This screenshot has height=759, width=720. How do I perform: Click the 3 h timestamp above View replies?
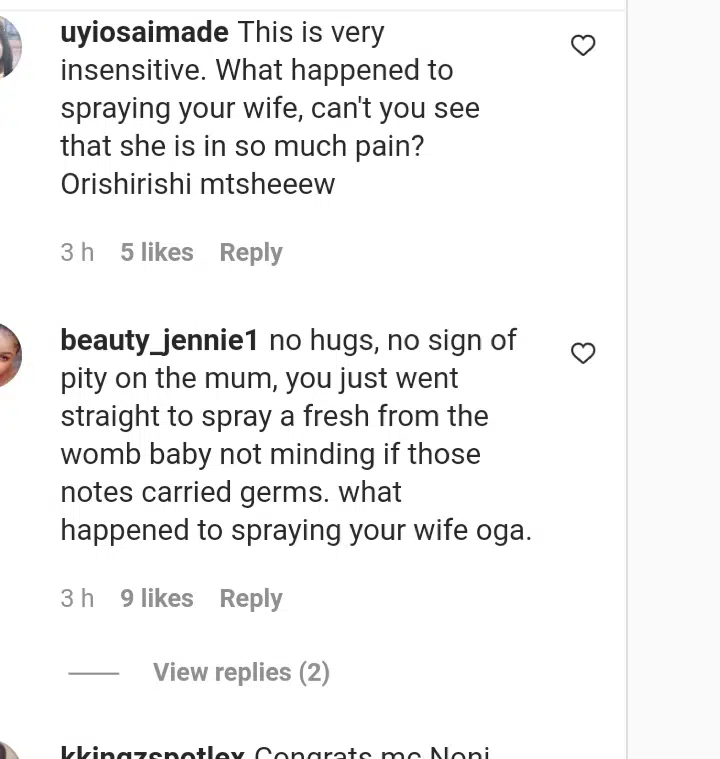point(77,599)
